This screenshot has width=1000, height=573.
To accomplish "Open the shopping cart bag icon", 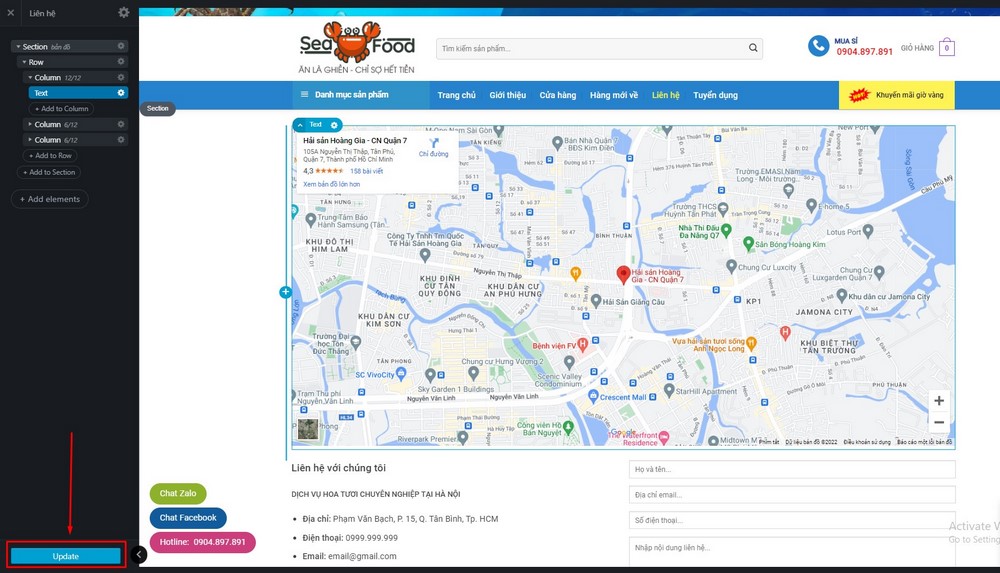I will (947, 47).
